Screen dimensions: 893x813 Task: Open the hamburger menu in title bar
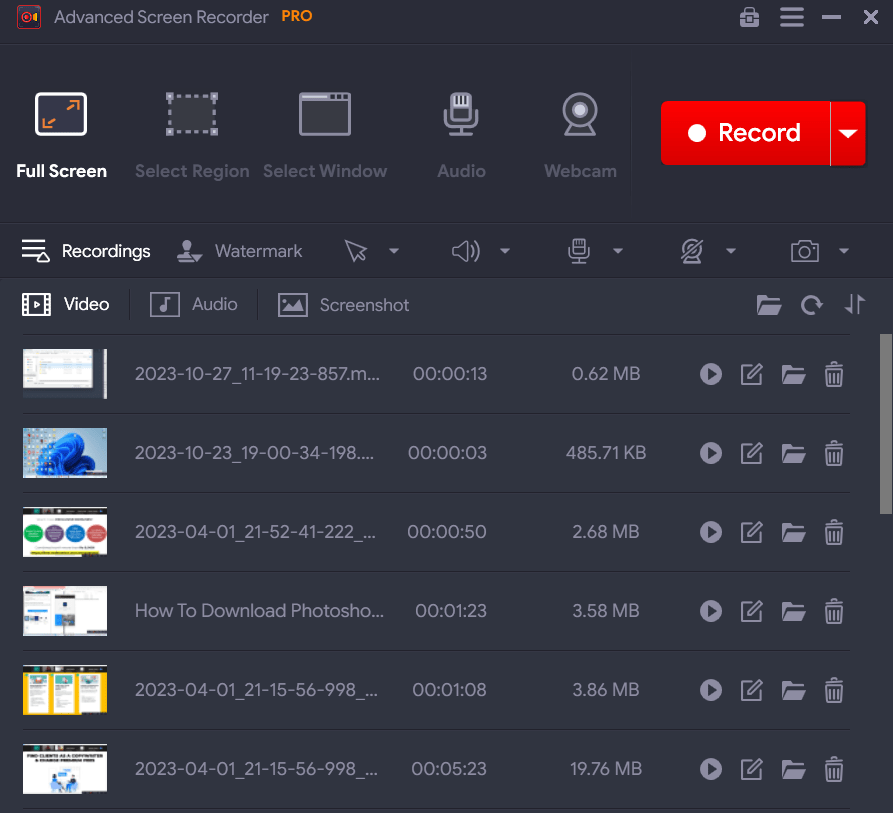792,18
